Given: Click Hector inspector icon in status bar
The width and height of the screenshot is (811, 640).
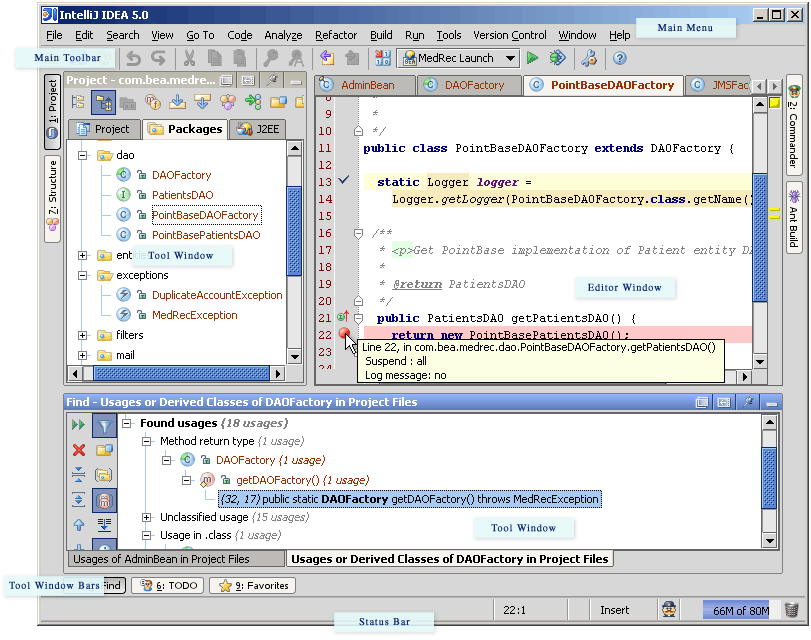Looking at the screenshot, I should point(669,609).
